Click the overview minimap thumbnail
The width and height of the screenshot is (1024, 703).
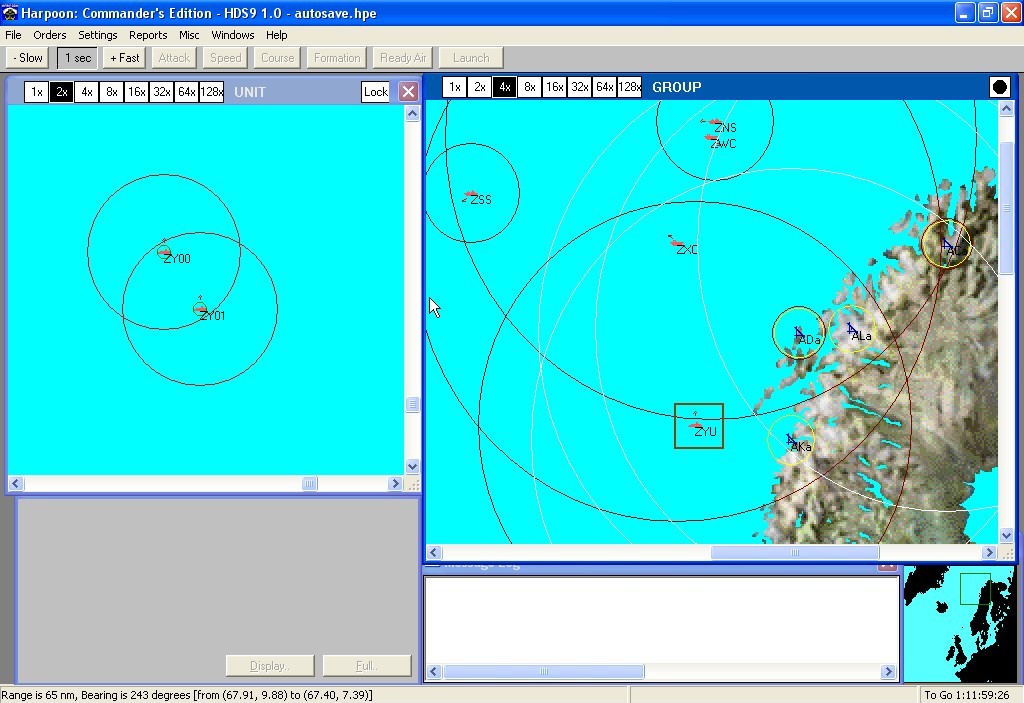tap(962, 624)
